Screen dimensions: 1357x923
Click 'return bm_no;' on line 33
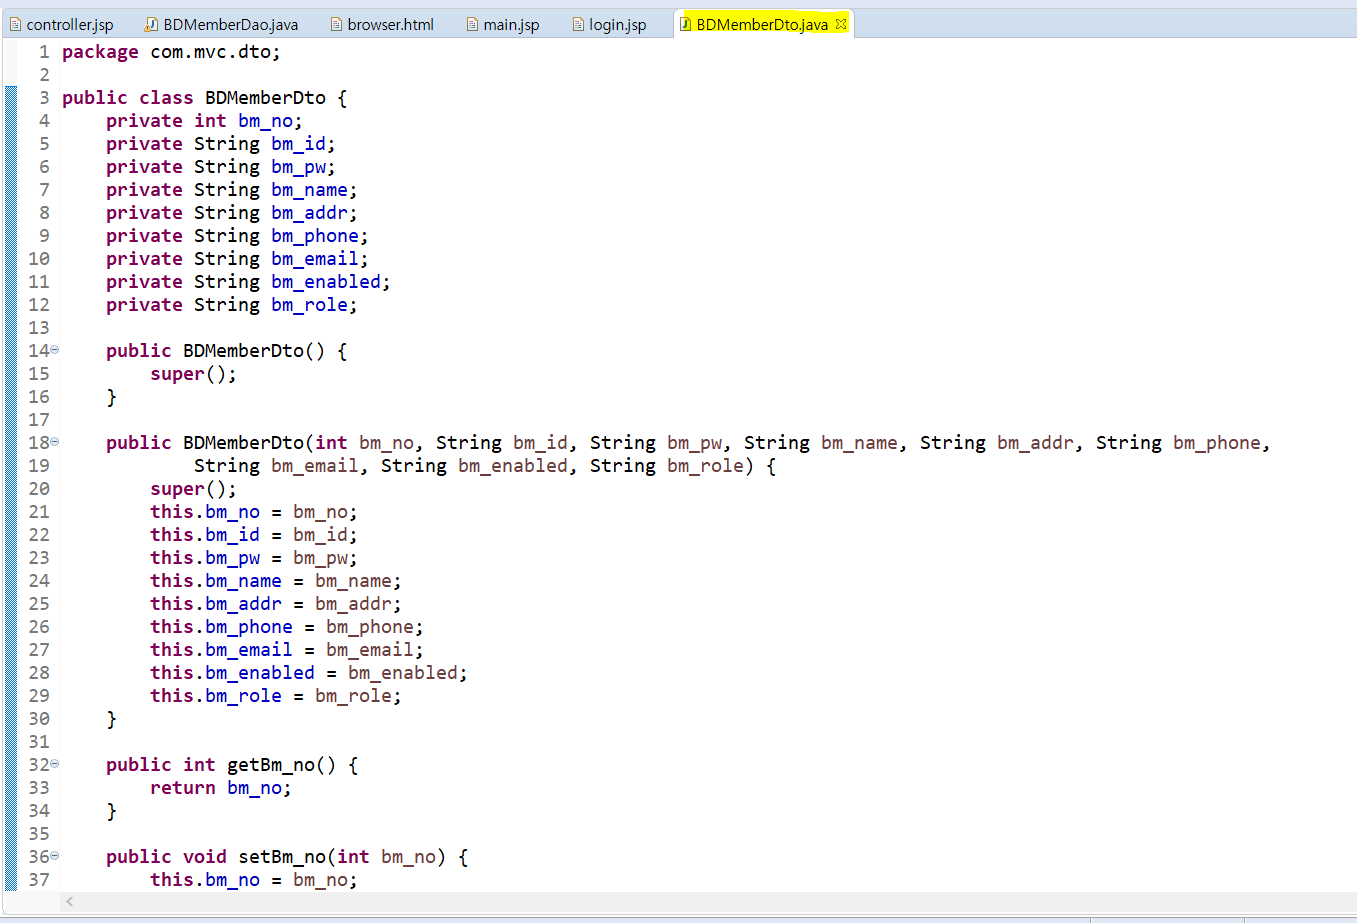[x=221, y=788]
